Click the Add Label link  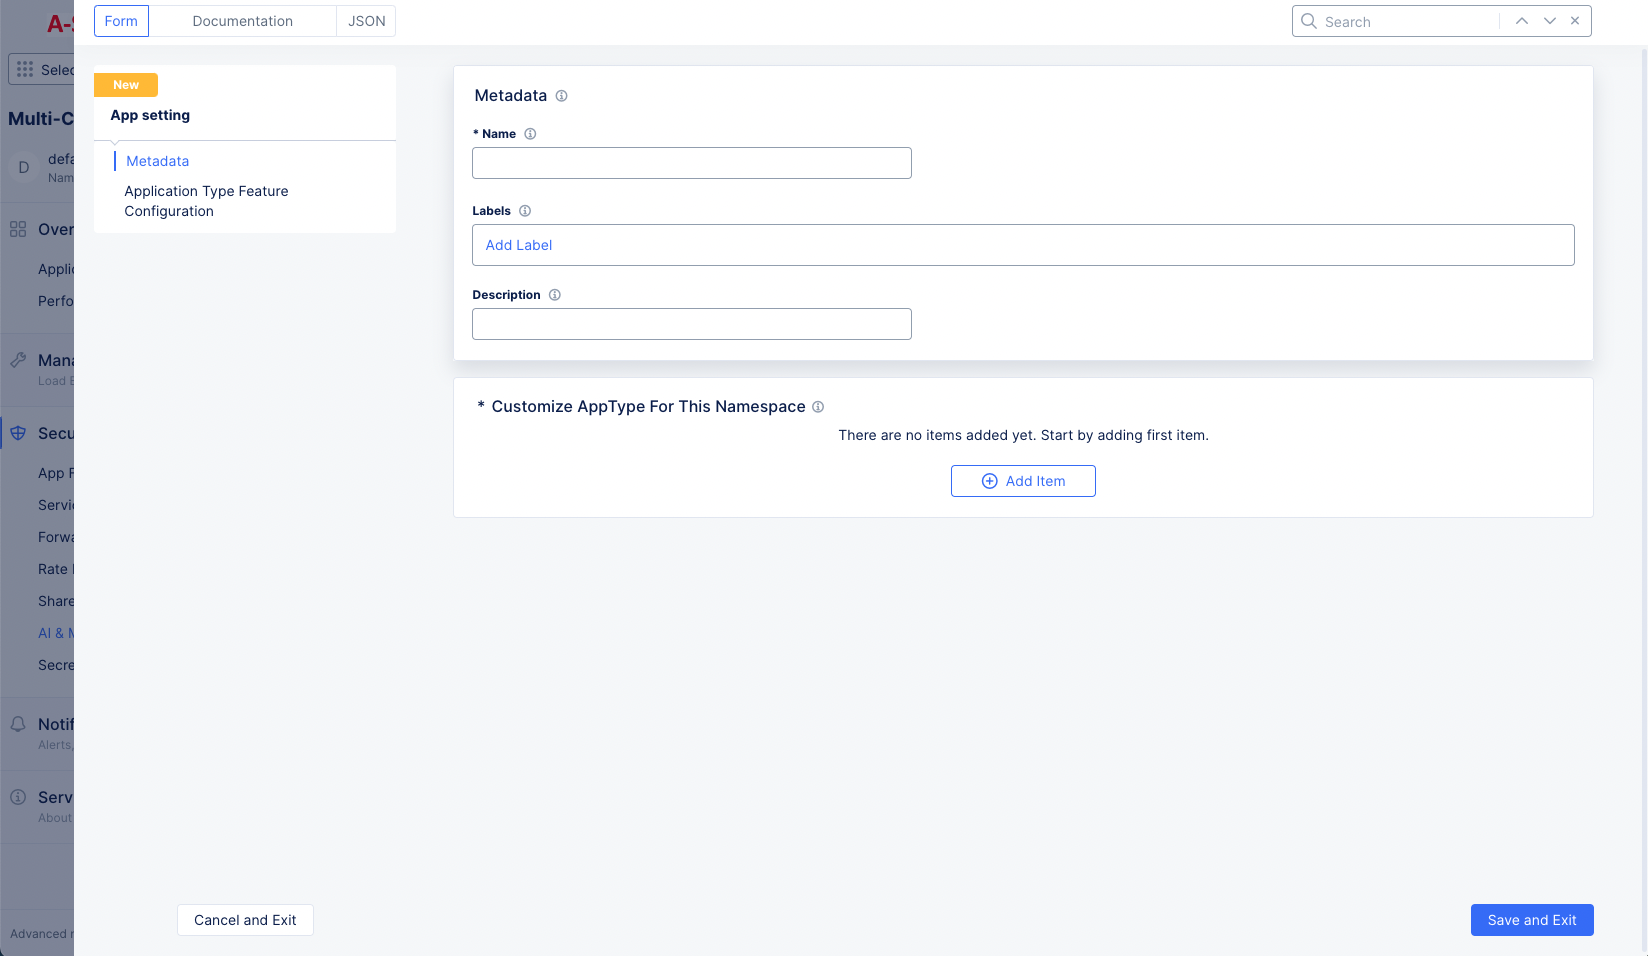[x=518, y=245]
